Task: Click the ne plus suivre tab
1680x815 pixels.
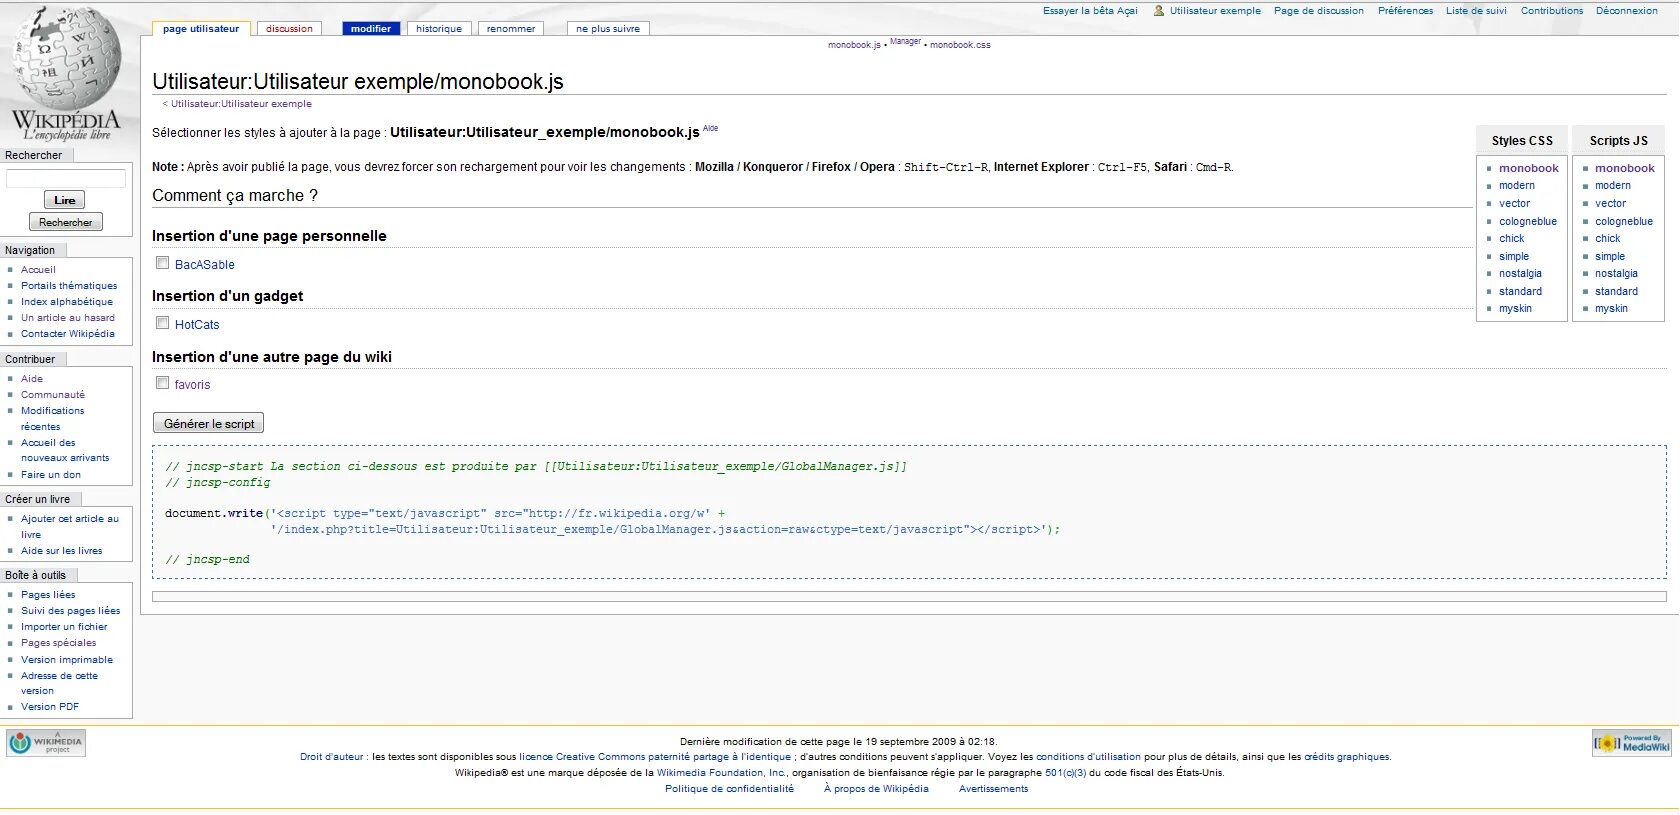Action: (x=608, y=29)
